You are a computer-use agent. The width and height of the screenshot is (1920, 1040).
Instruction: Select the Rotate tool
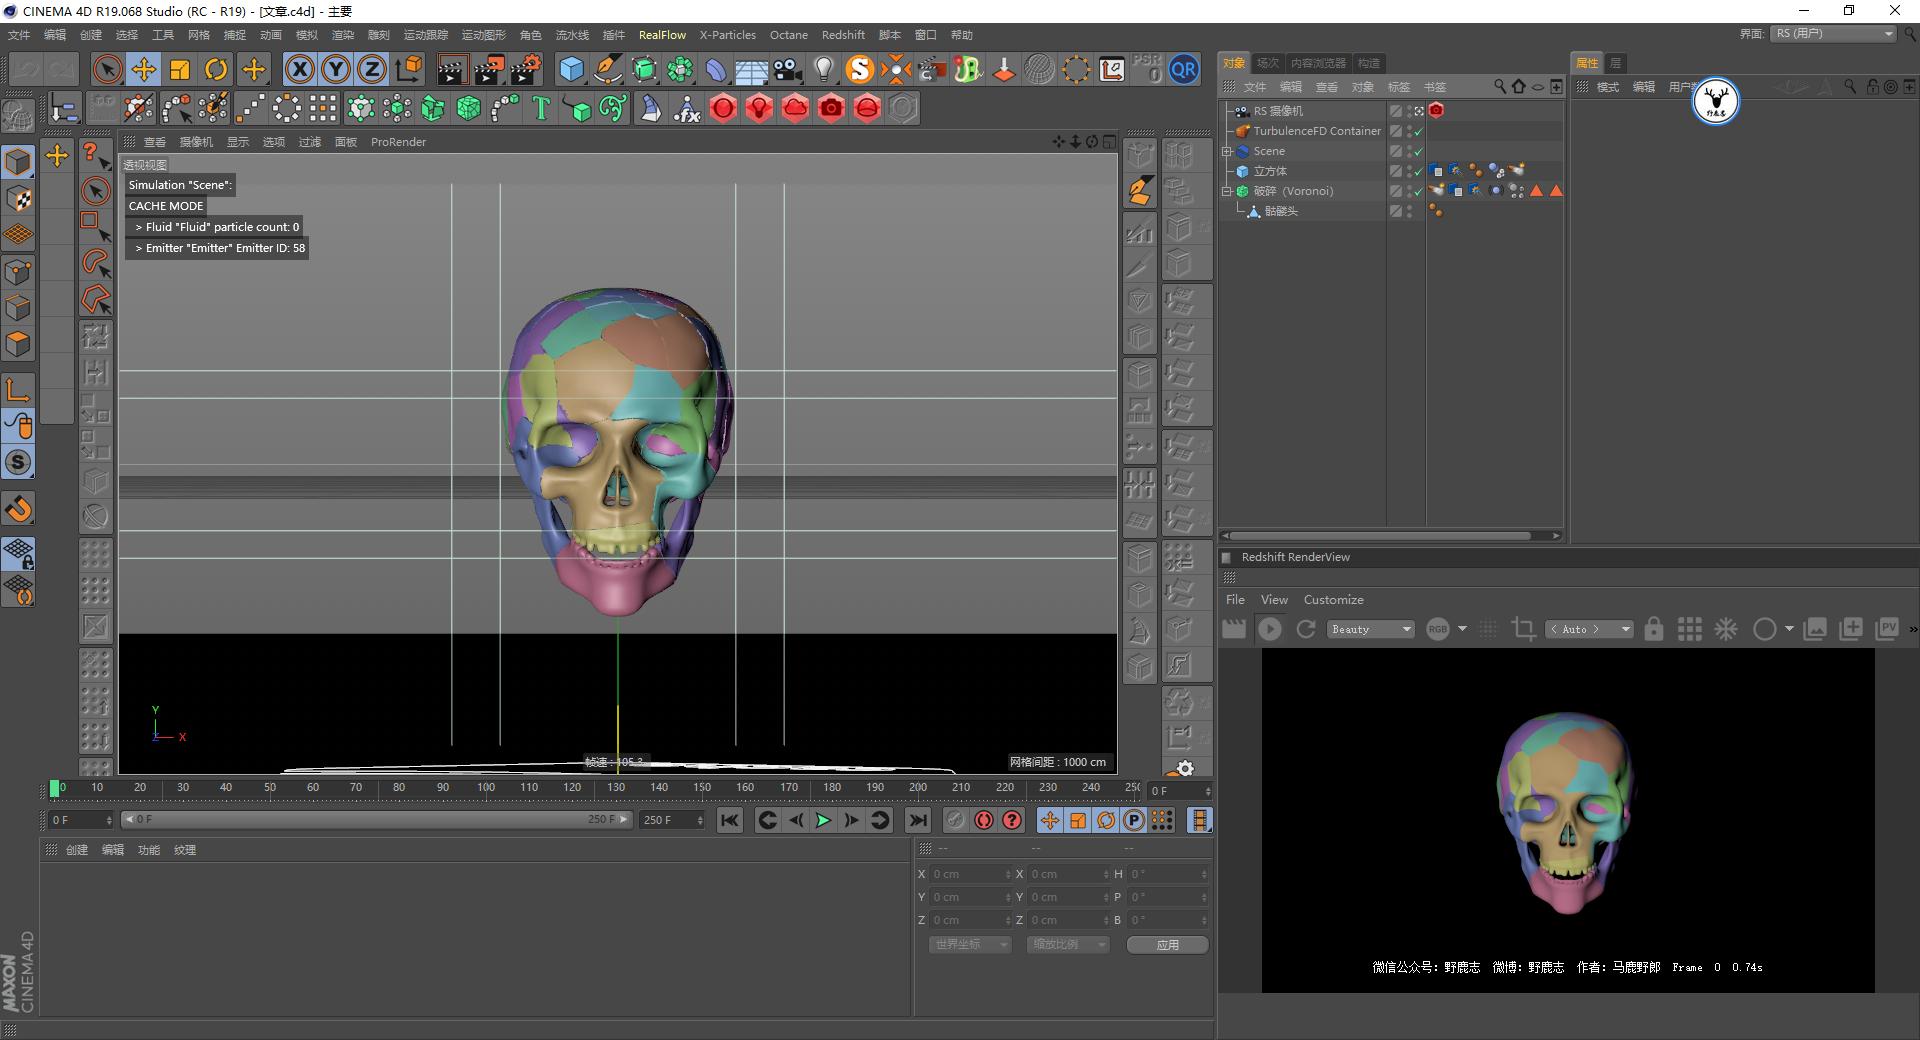217,69
